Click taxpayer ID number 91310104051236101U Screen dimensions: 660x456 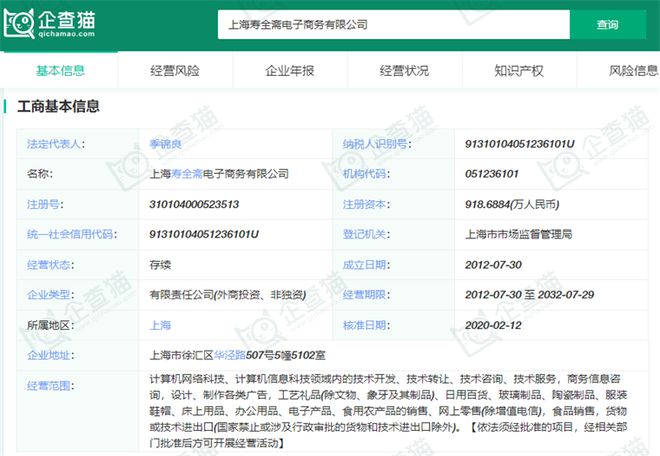coord(520,144)
